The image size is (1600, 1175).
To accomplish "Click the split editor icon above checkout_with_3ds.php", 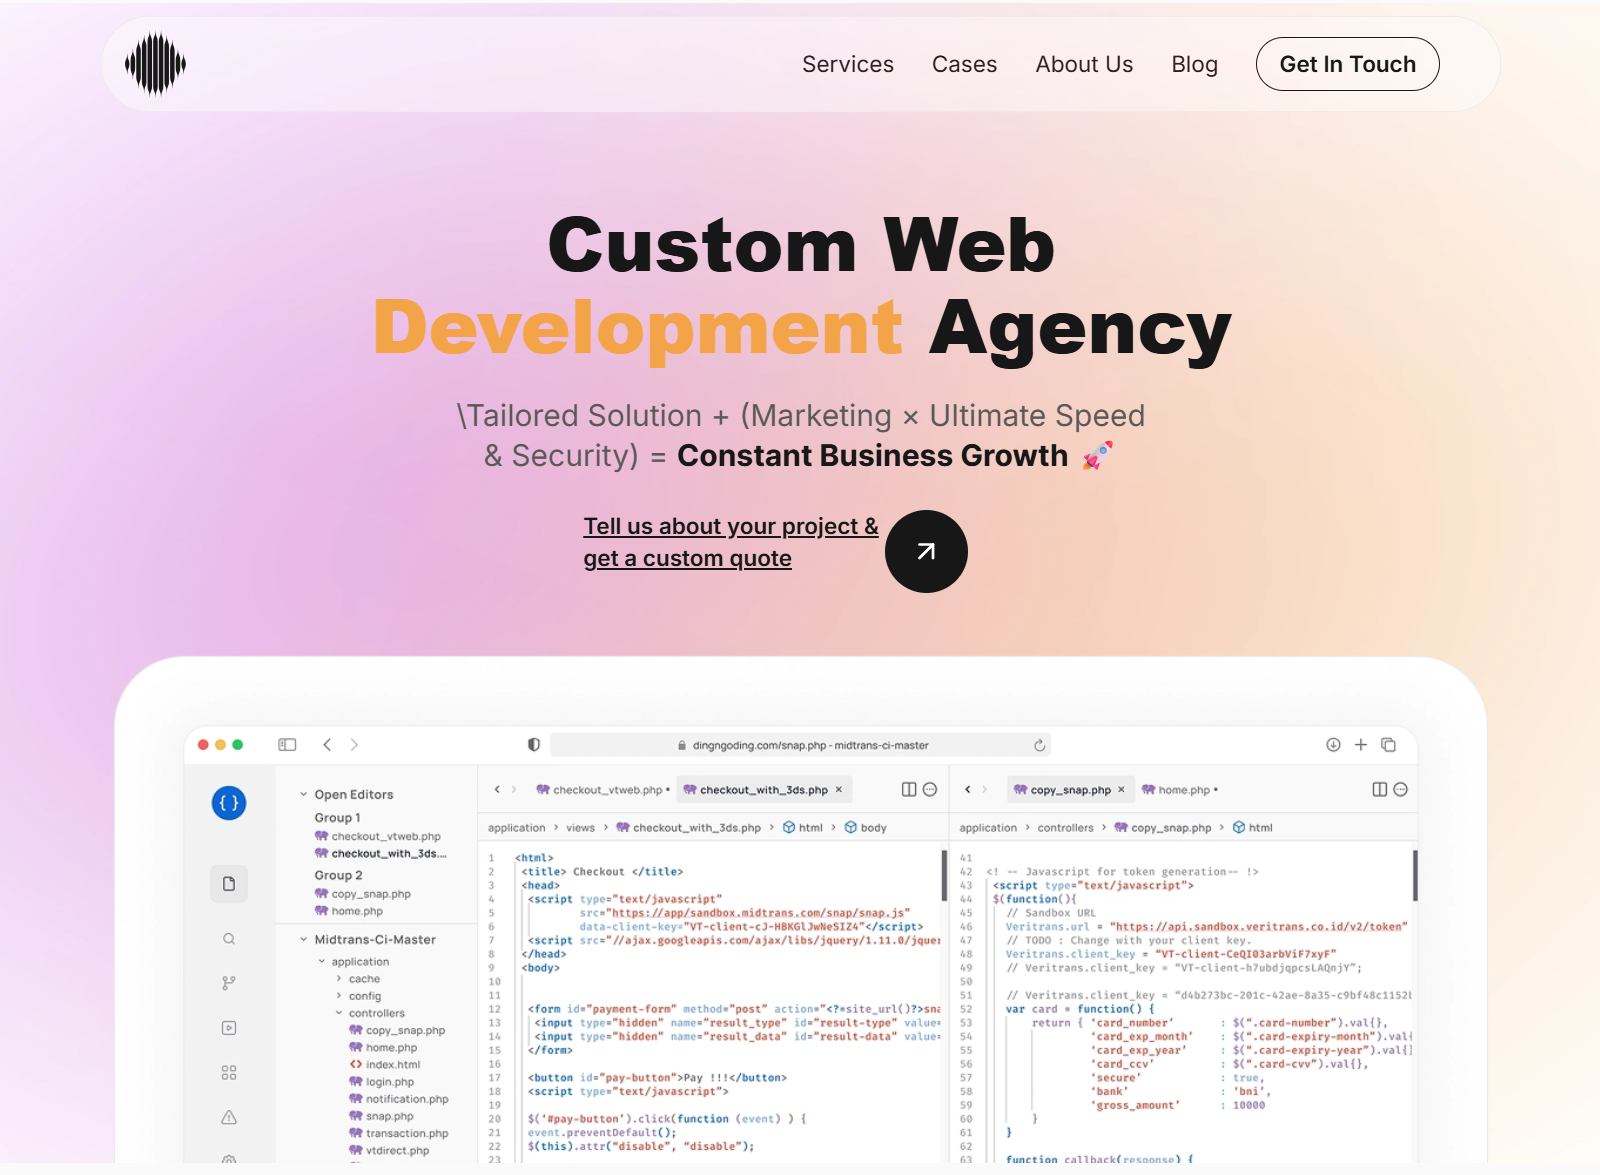I will click(x=909, y=789).
